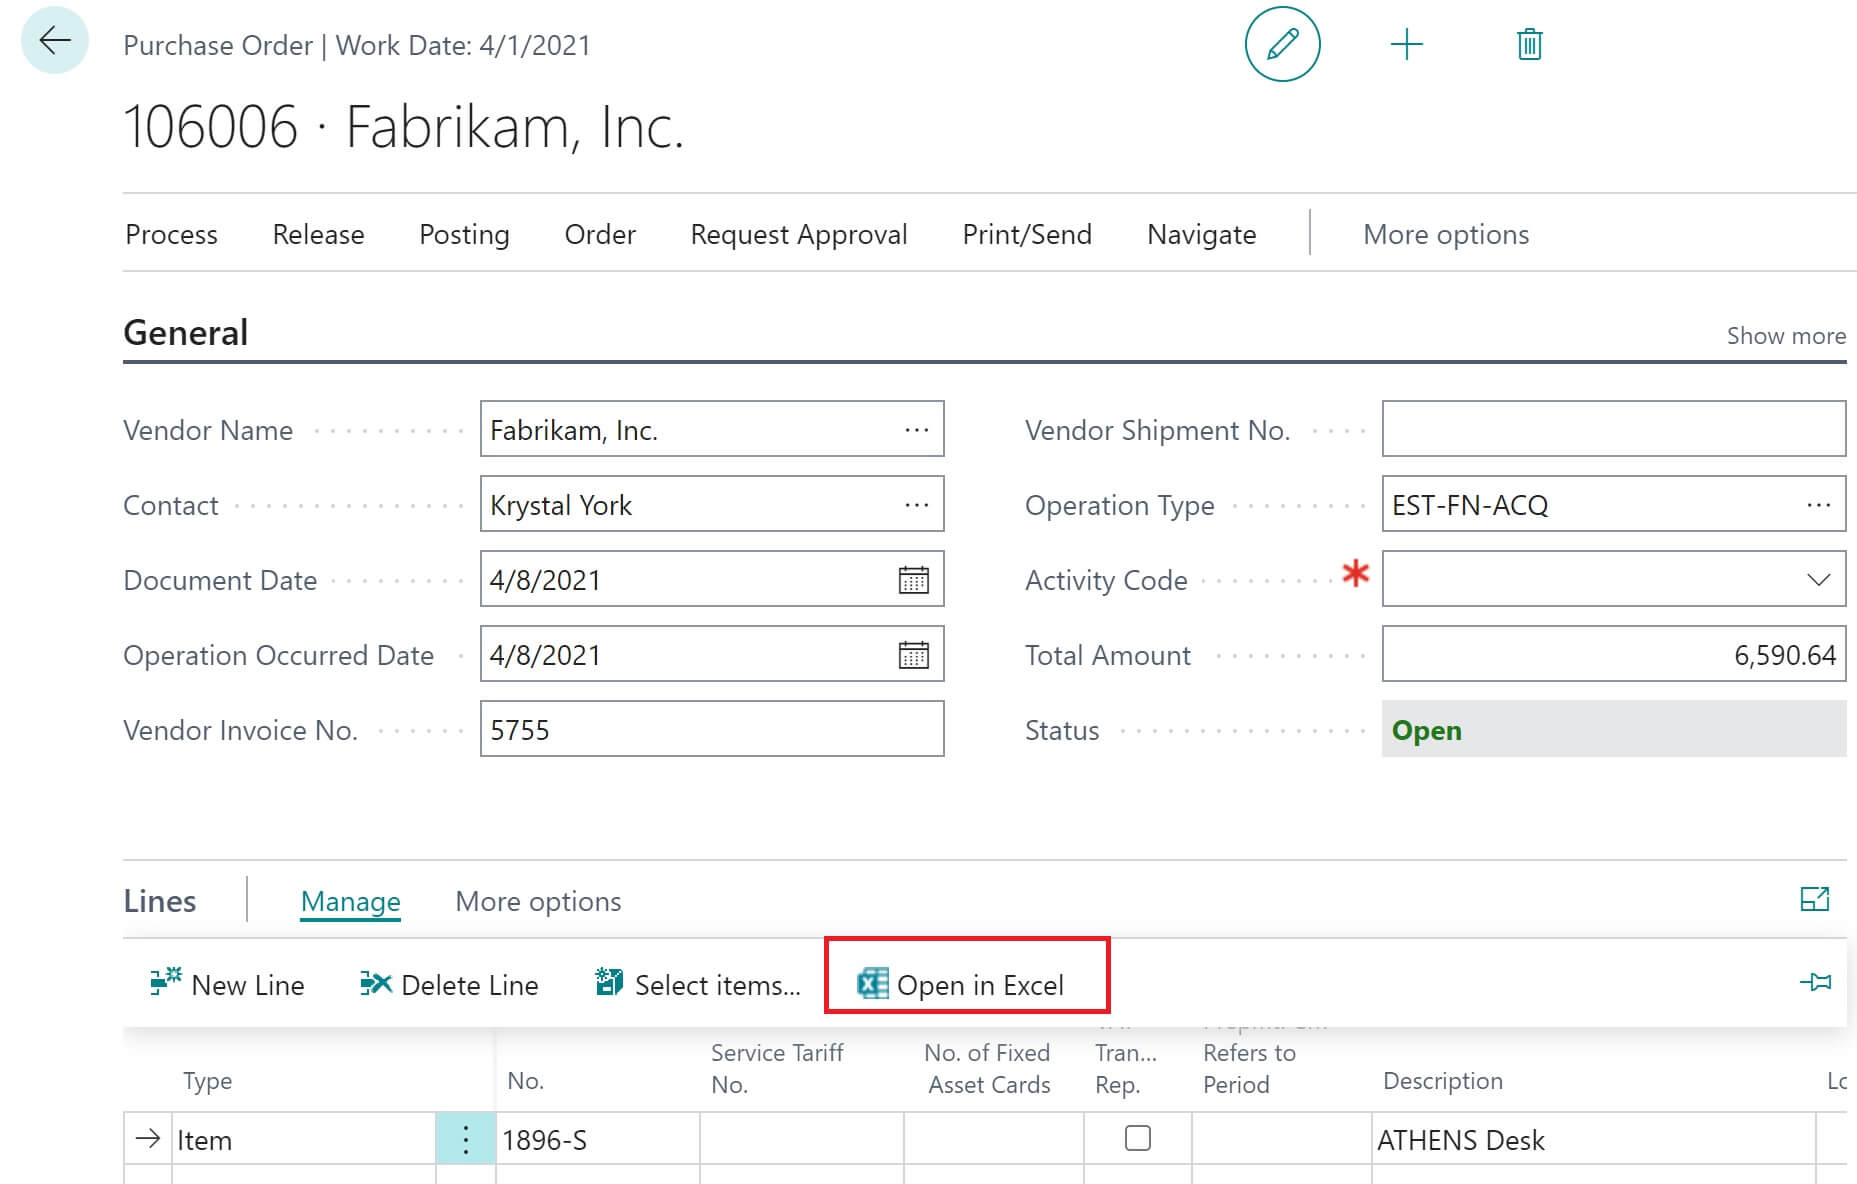Click Delete Line action
The image size is (1857, 1184).
[449, 984]
